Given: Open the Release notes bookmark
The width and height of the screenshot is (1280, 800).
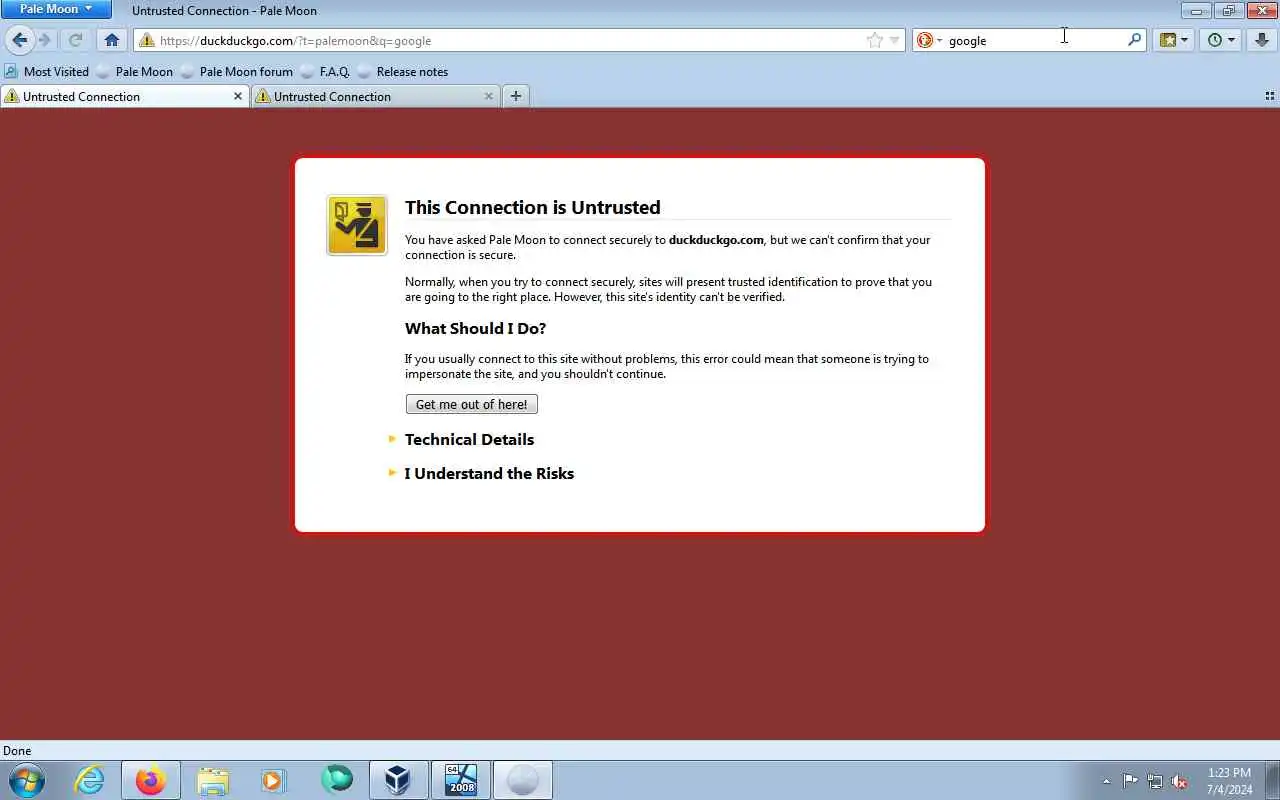Looking at the screenshot, I should click(x=403, y=71).
